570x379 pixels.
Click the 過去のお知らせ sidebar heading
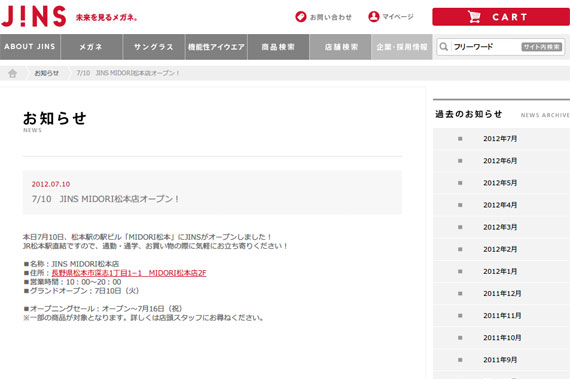469,114
